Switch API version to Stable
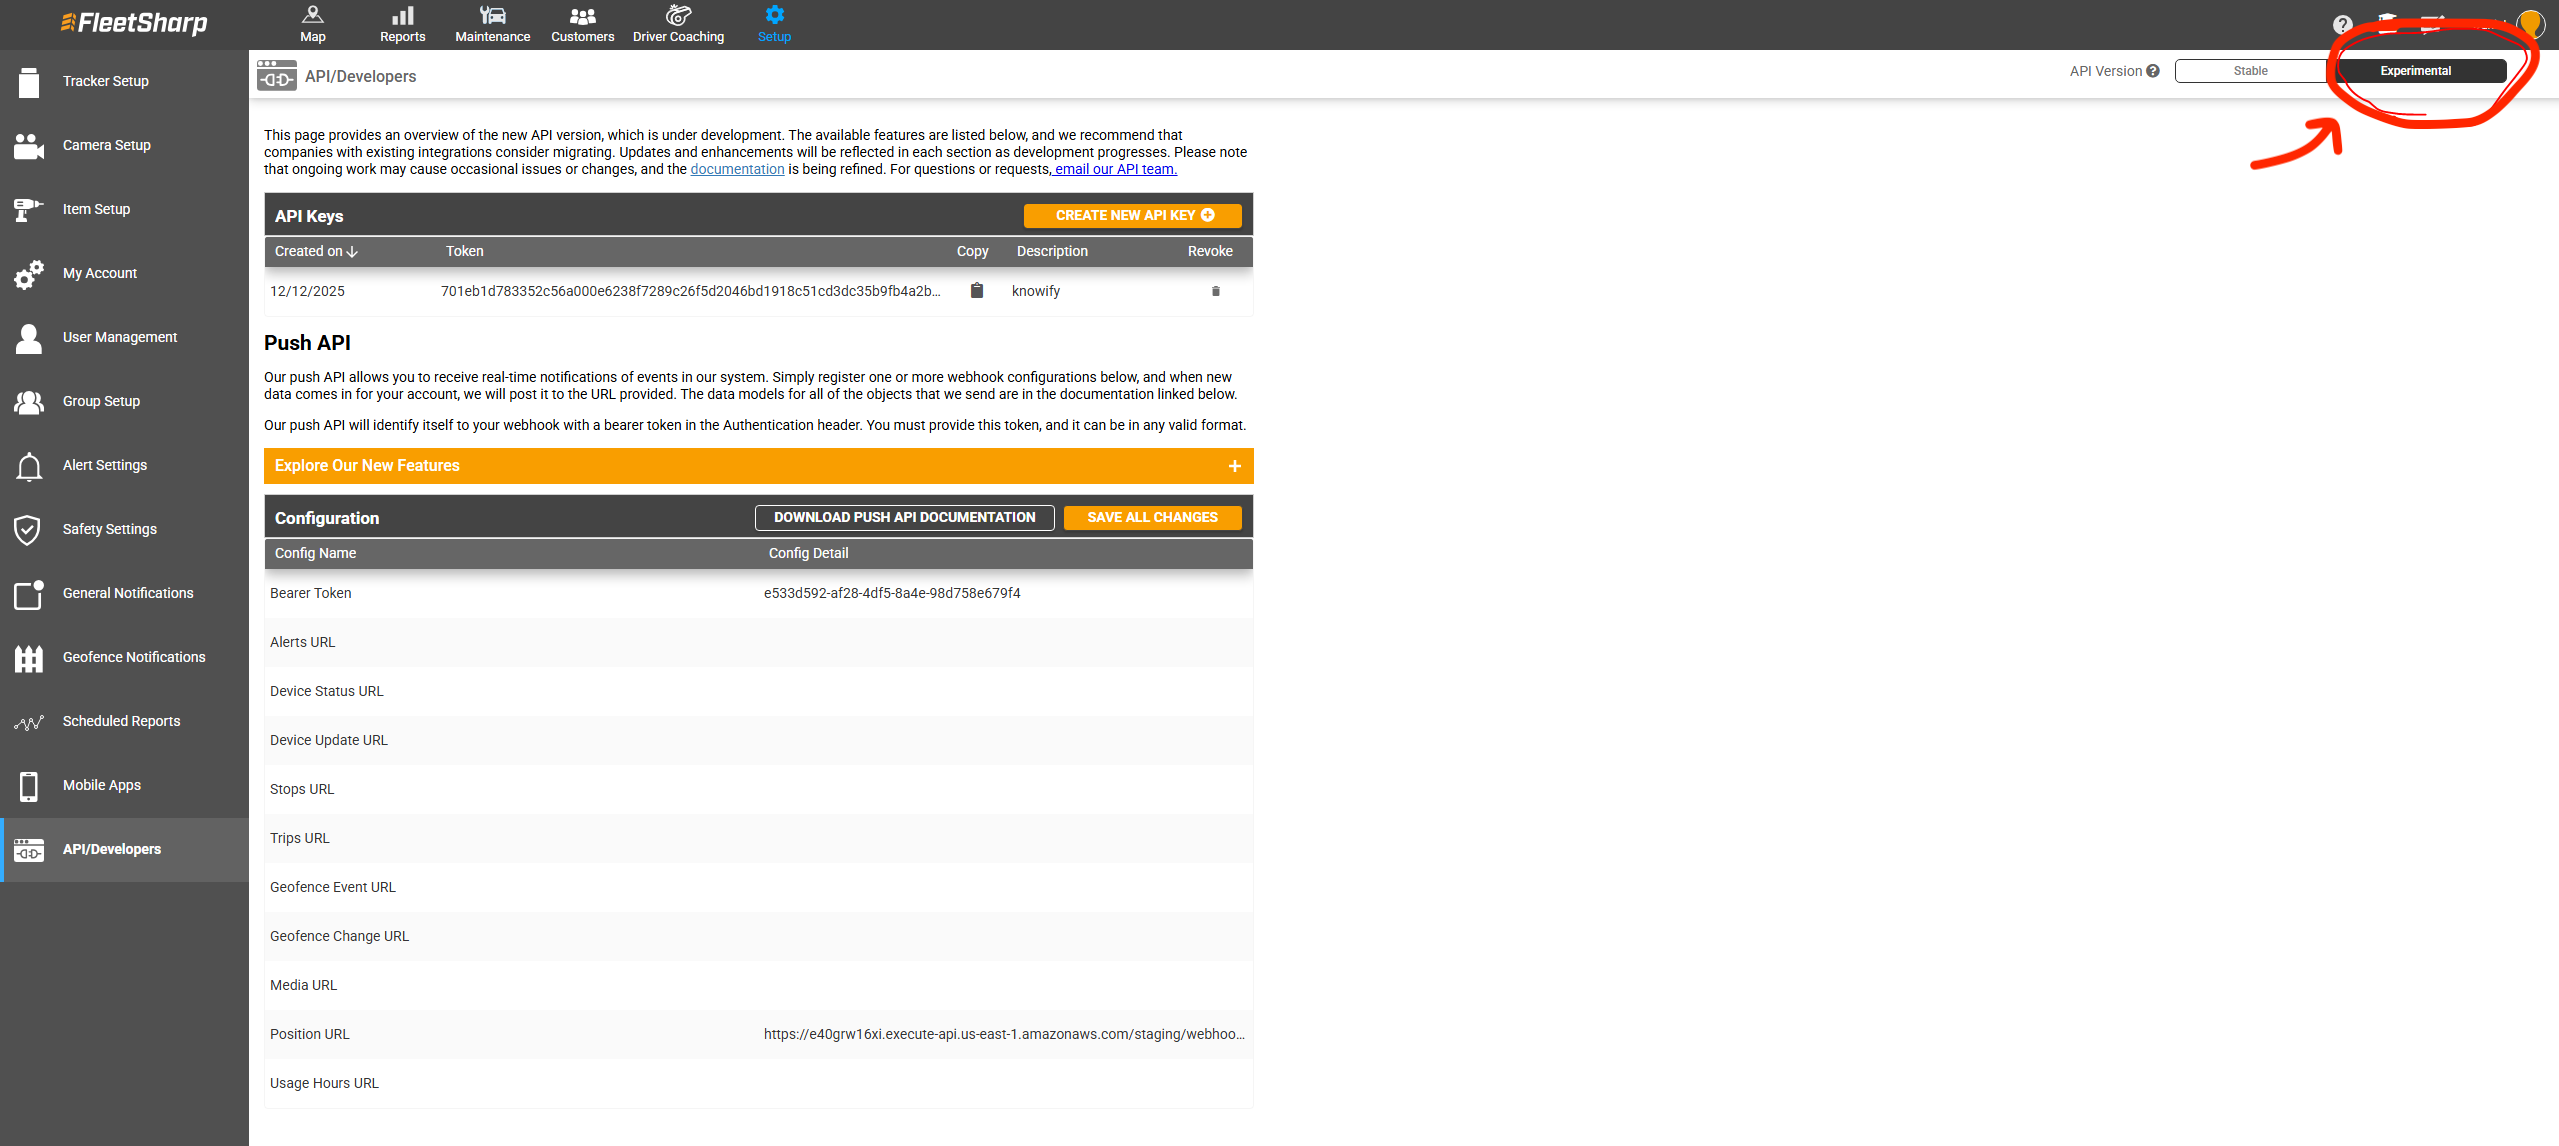2559x1146 pixels. pyautogui.click(x=2250, y=71)
